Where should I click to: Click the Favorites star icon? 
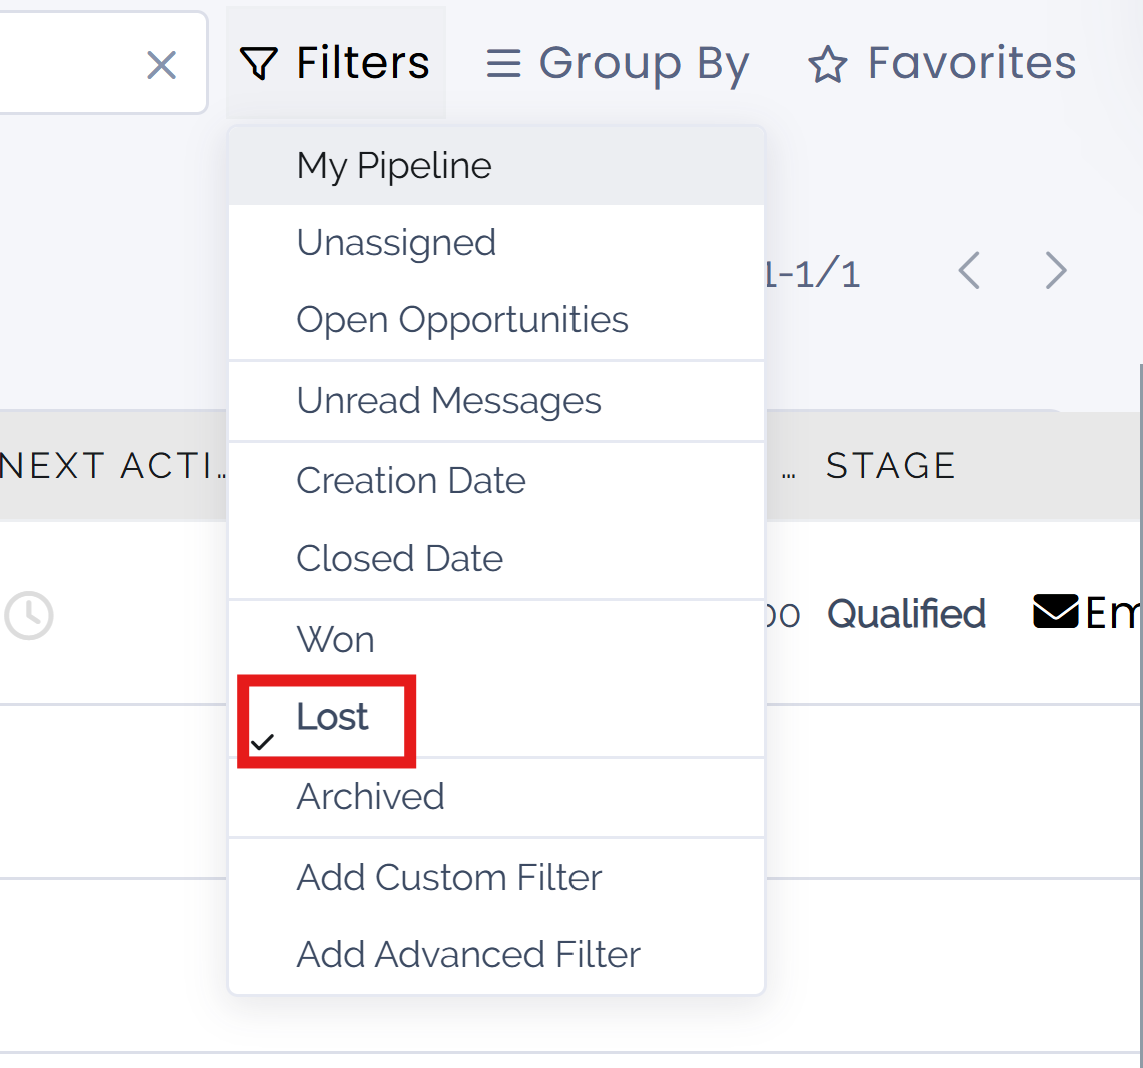pyautogui.click(x=827, y=62)
